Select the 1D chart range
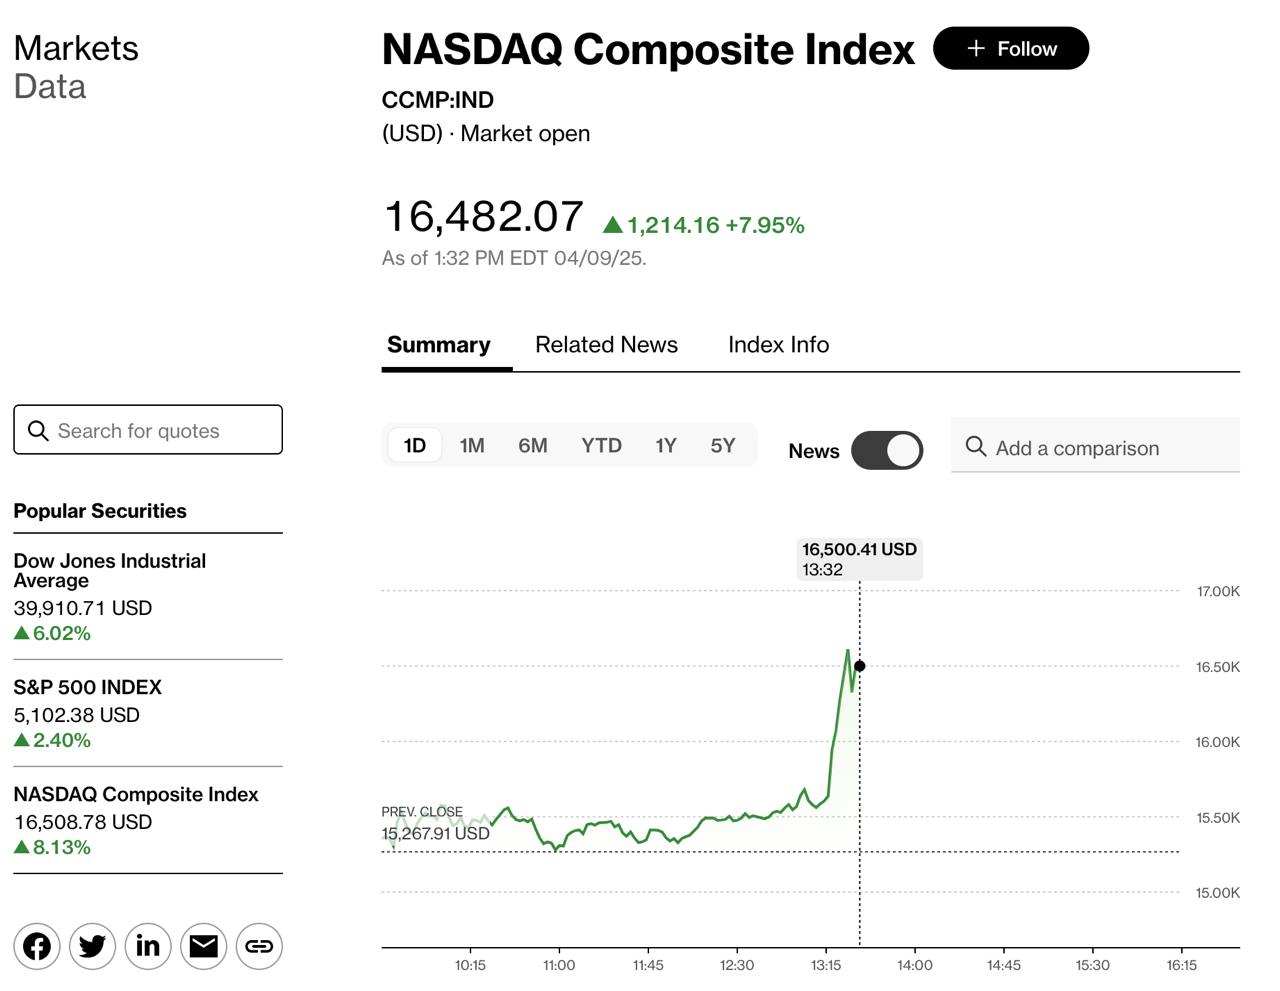This screenshot has height=991, width=1280. pos(415,446)
